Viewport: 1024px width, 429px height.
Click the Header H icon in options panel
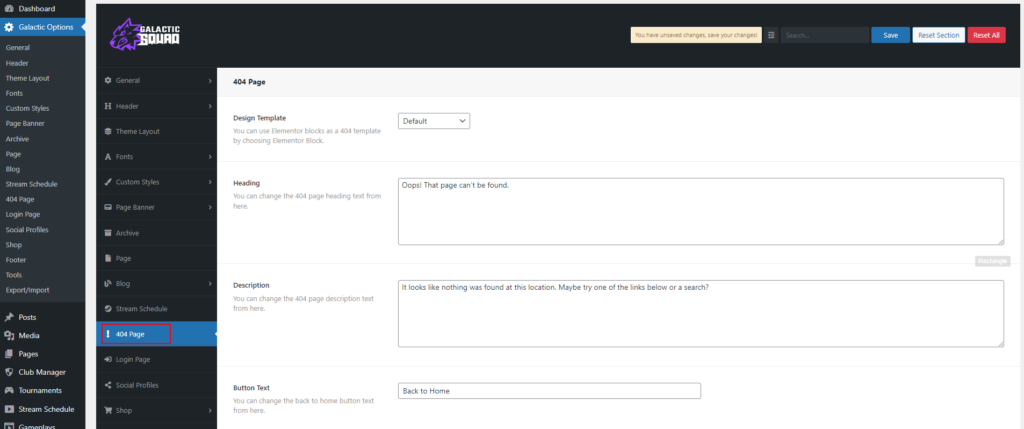108,106
